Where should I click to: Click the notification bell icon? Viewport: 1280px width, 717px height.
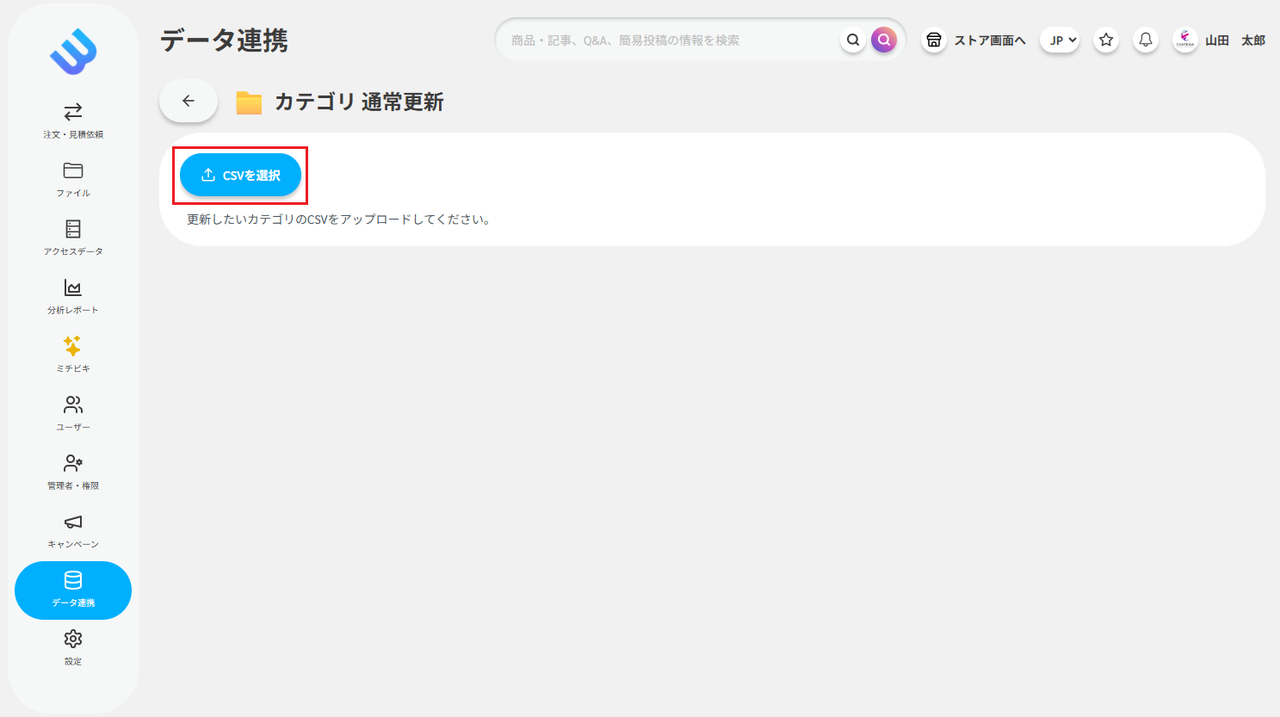pos(1145,39)
